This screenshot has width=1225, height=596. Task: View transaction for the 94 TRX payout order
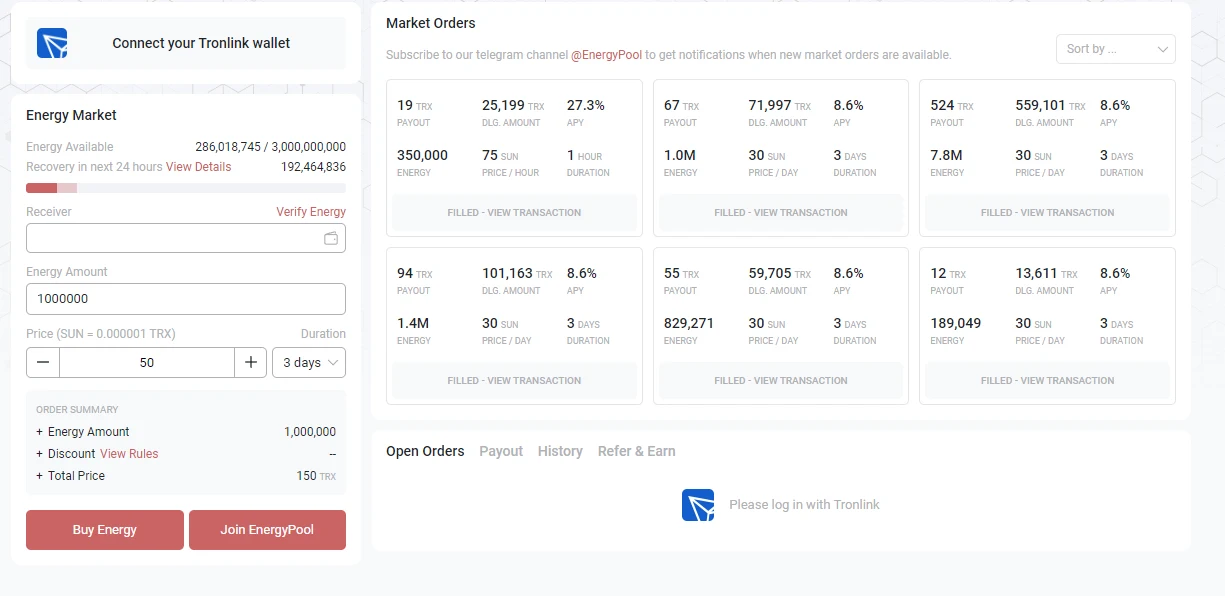(x=514, y=381)
